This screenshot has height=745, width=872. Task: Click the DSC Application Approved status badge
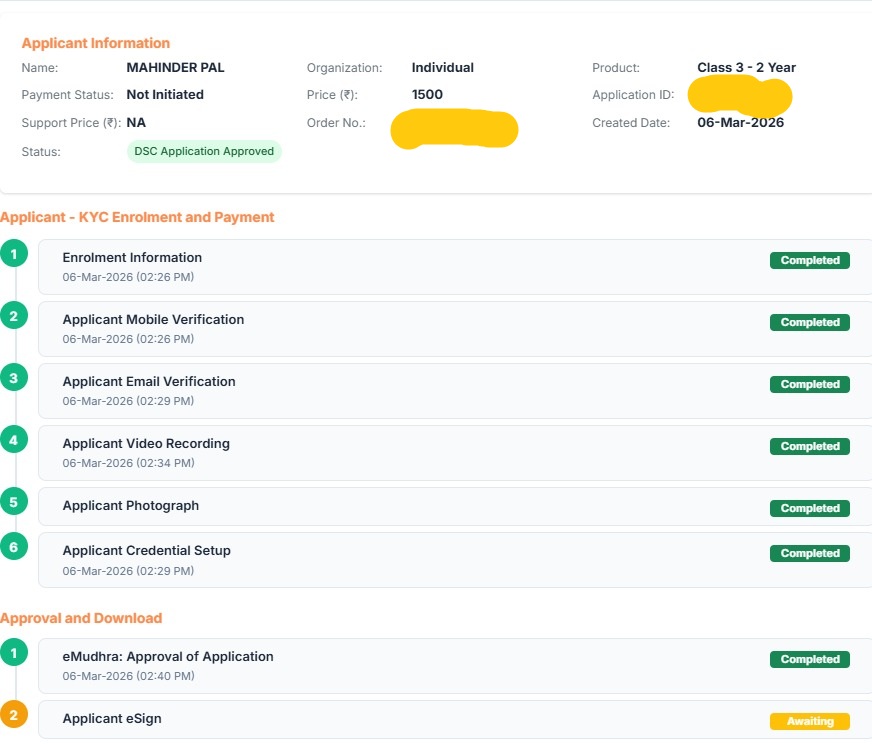tap(204, 152)
